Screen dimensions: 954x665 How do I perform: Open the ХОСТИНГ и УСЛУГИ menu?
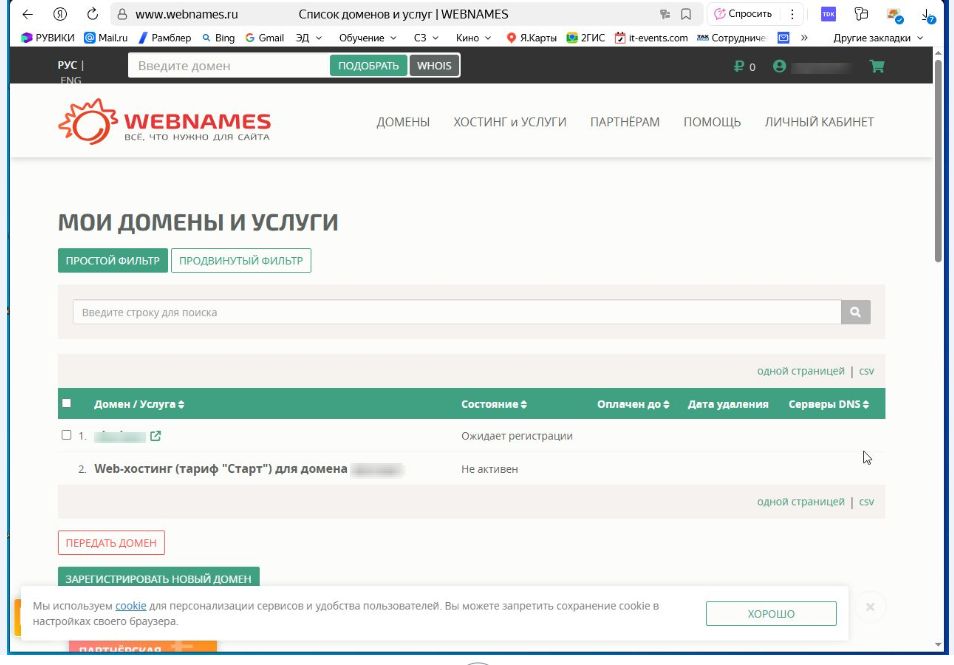510,122
